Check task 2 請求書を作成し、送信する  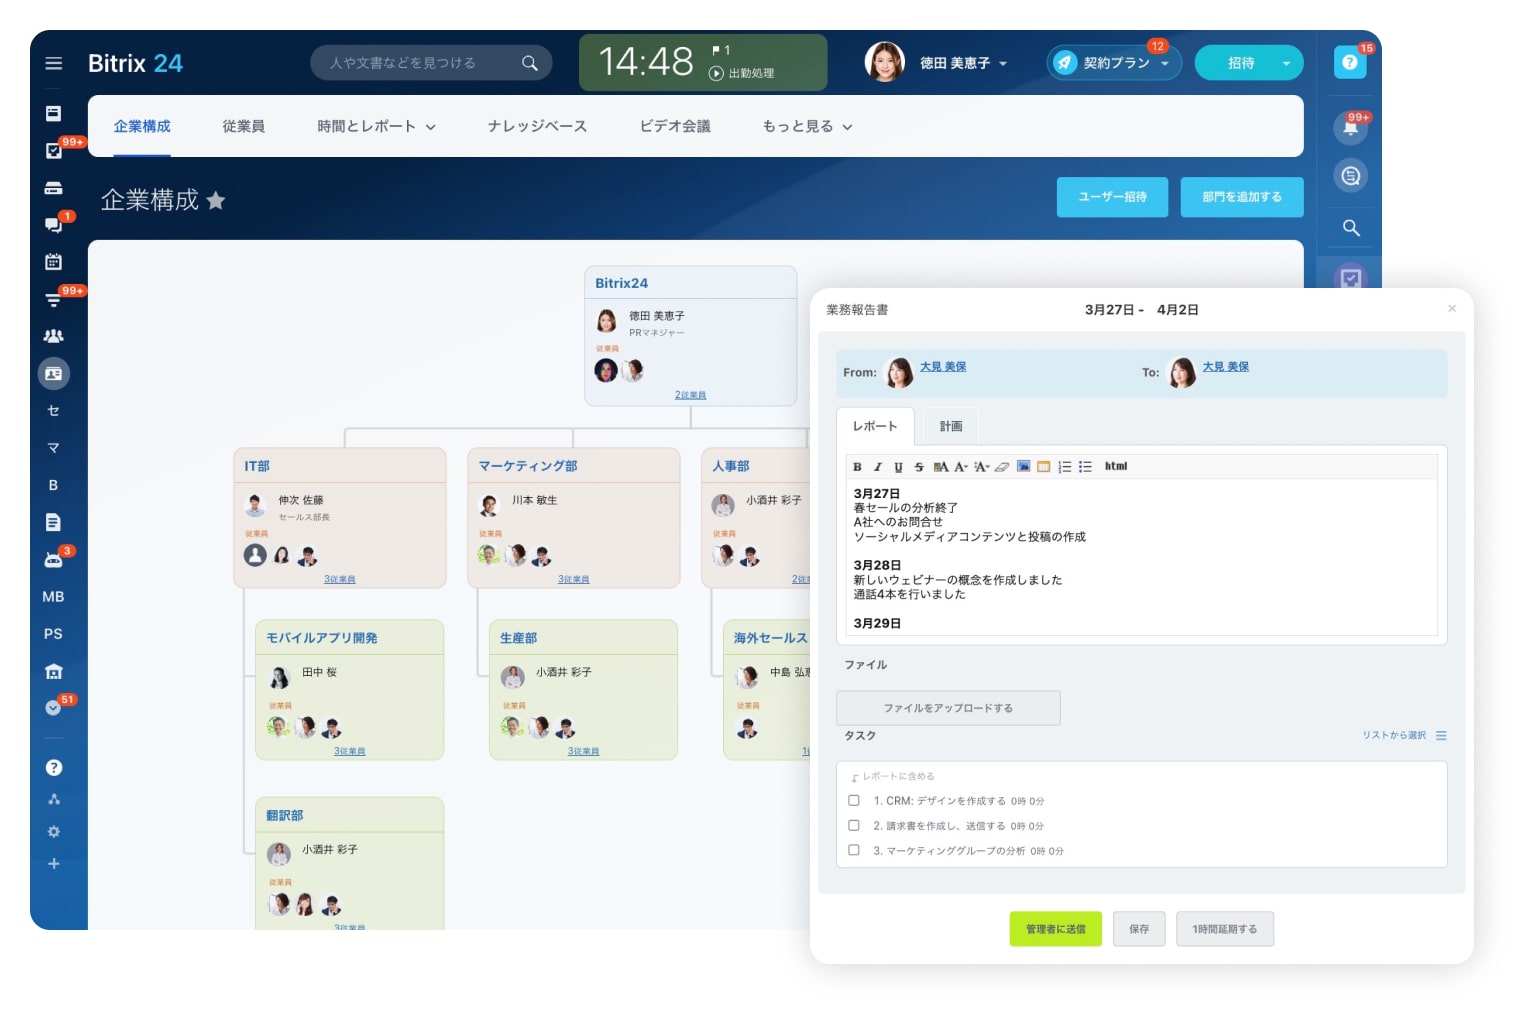click(854, 825)
